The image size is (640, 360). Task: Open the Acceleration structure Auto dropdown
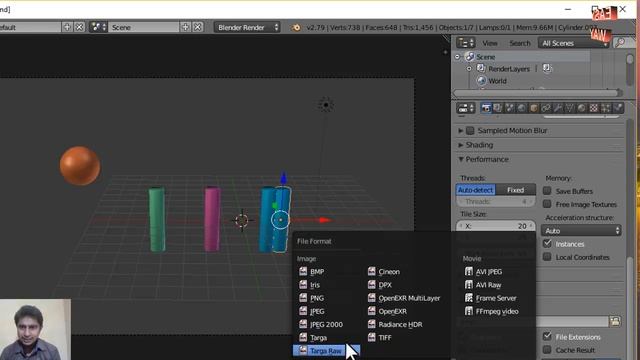[581, 231]
